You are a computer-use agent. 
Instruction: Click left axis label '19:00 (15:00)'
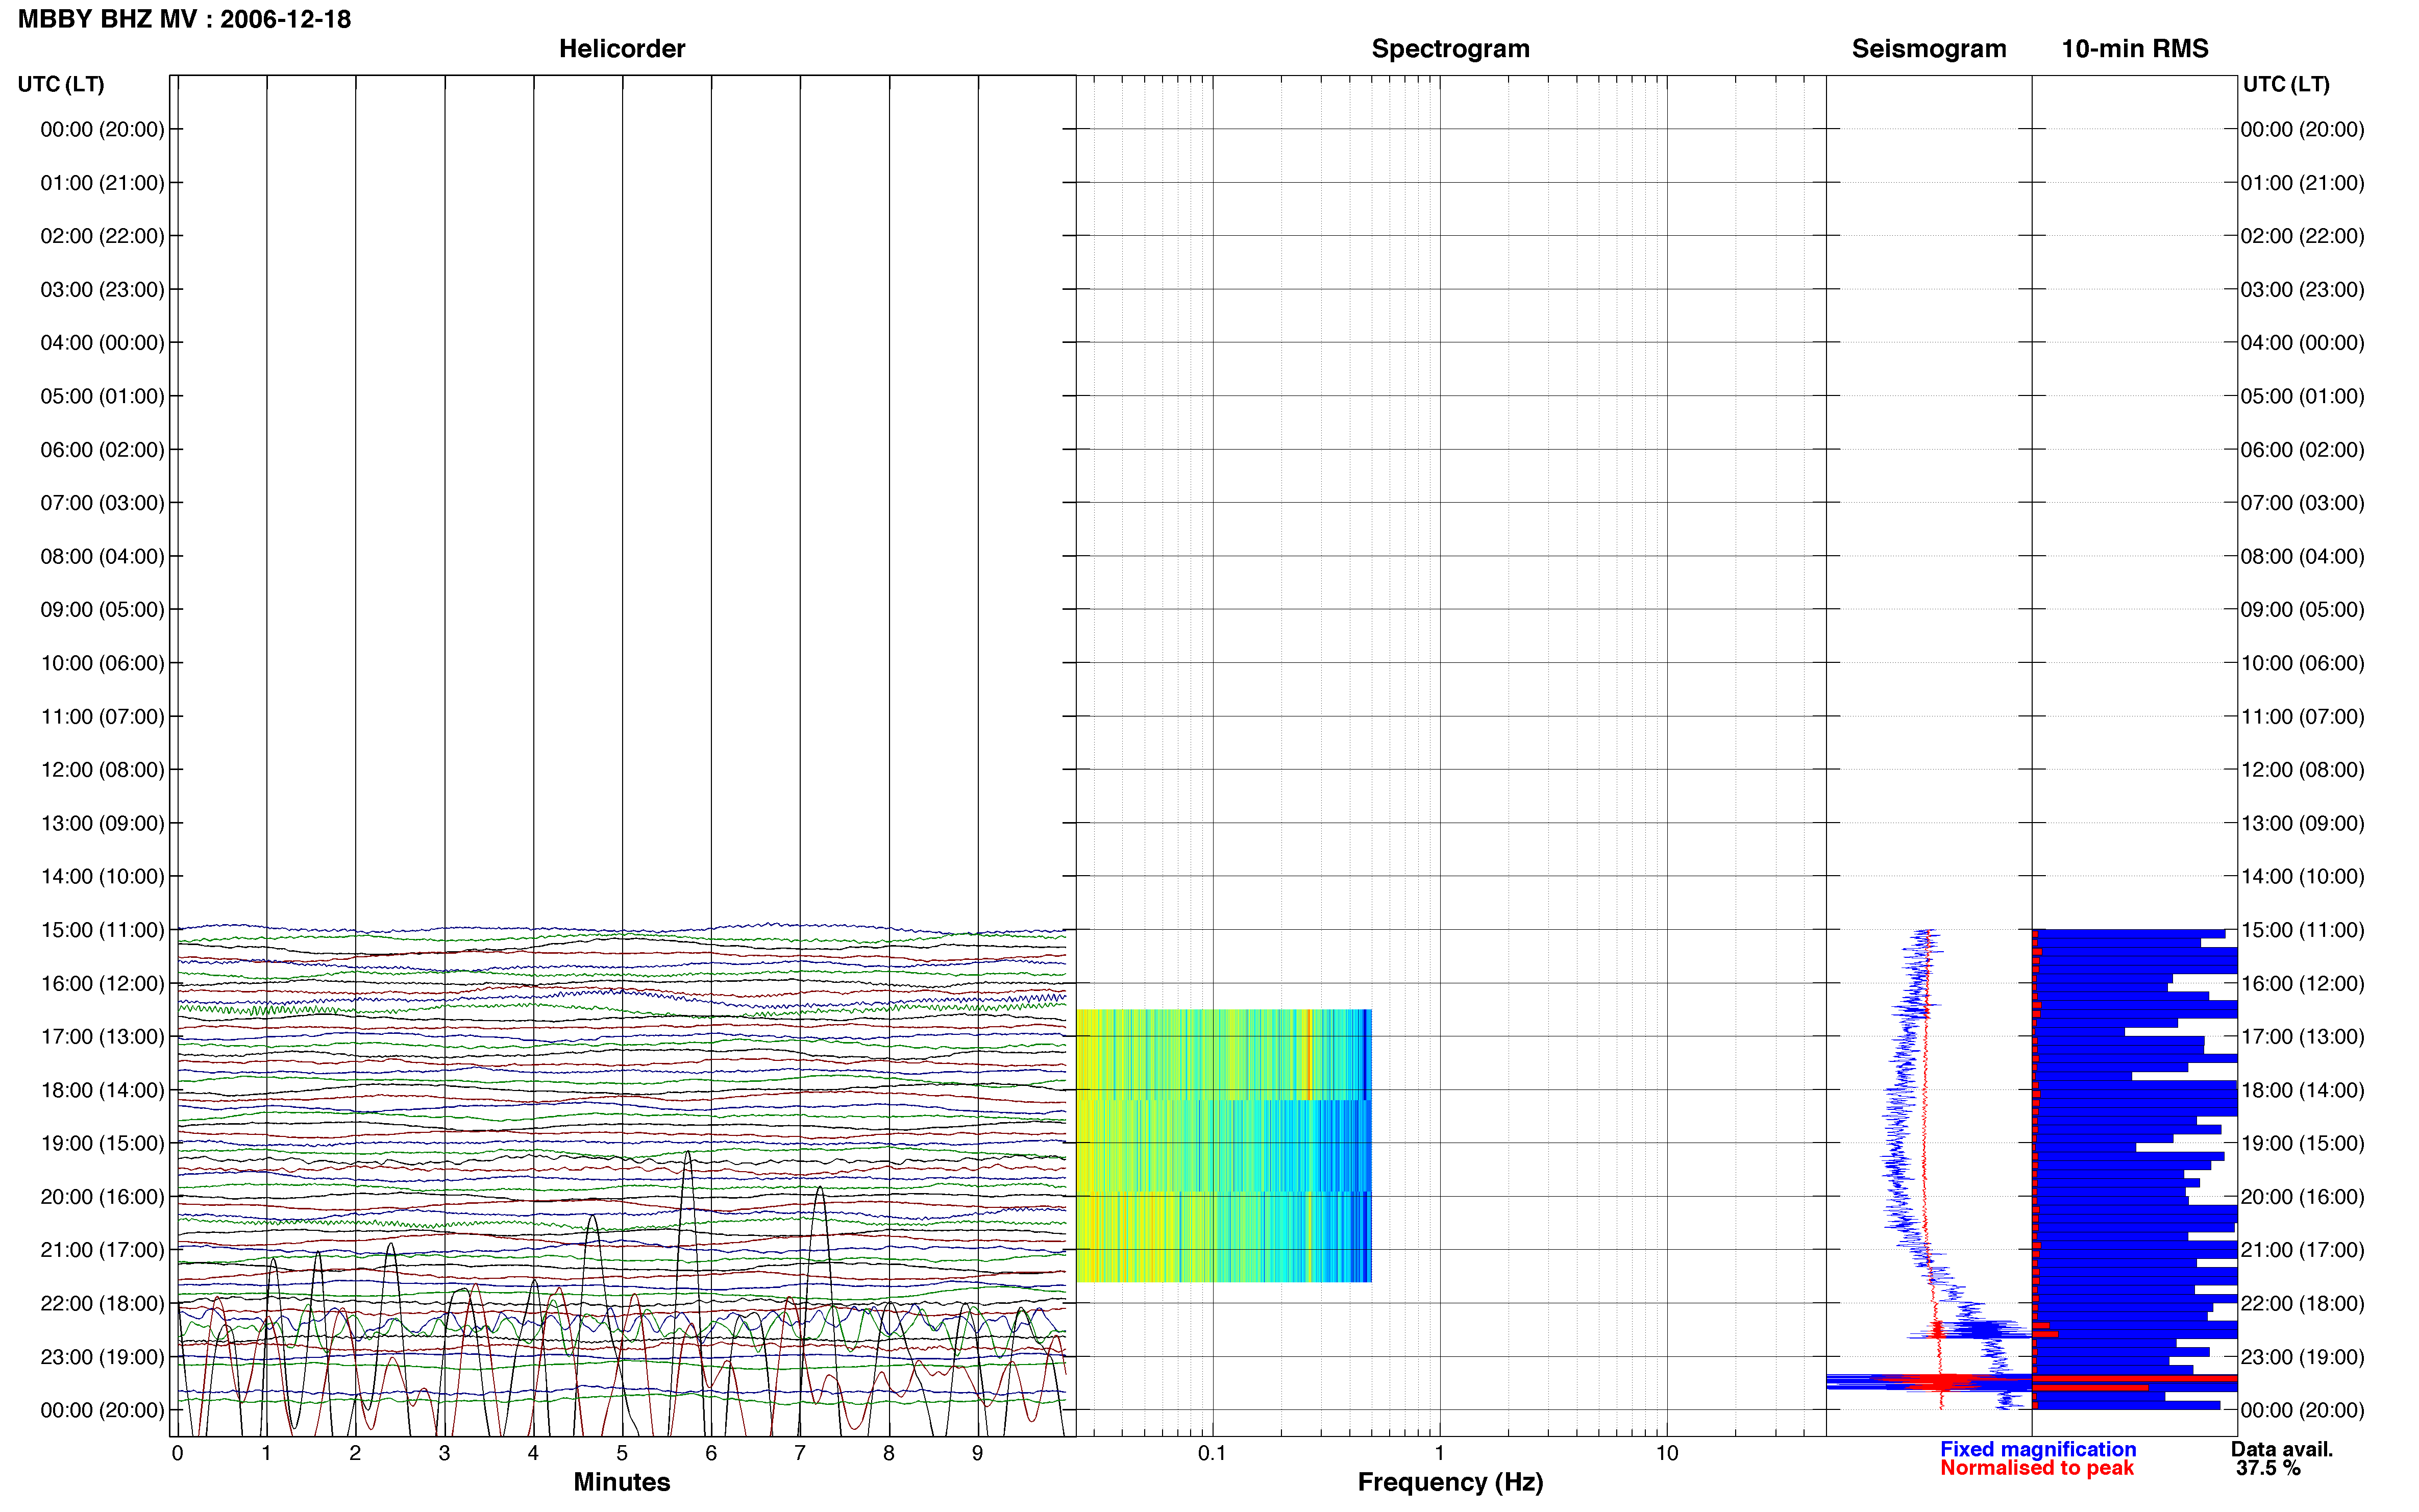[x=102, y=1142]
